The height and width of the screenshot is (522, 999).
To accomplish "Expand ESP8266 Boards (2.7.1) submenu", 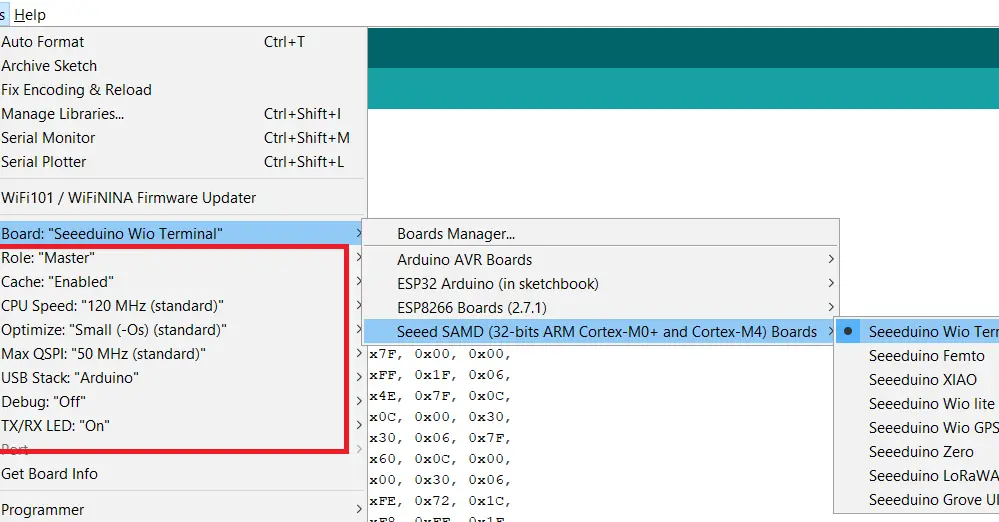I will pyautogui.click(x=601, y=308).
